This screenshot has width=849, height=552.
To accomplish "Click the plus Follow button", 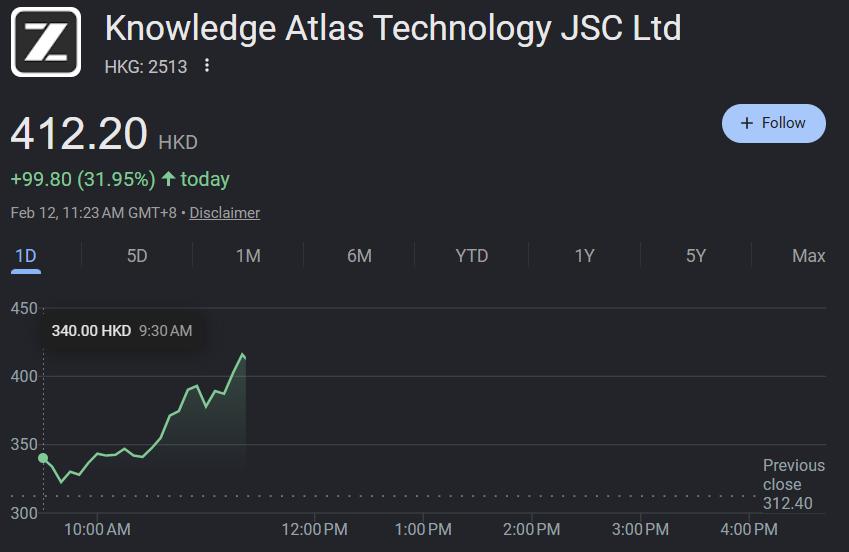I will pos(773,123).
